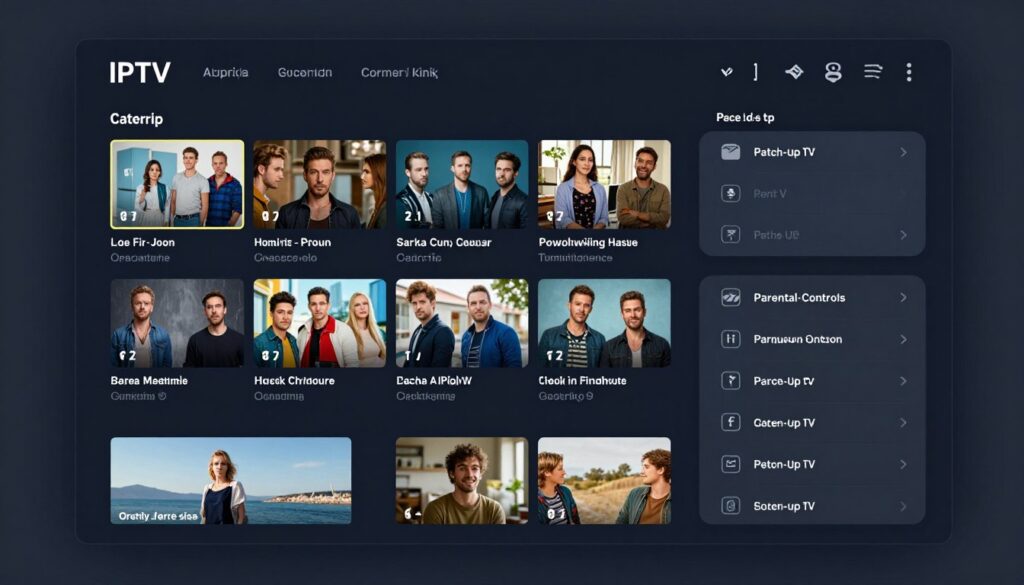Select the Barea Meatimie thumbnail
Viewport: 1024px width, 585px height.
[177, 323]
